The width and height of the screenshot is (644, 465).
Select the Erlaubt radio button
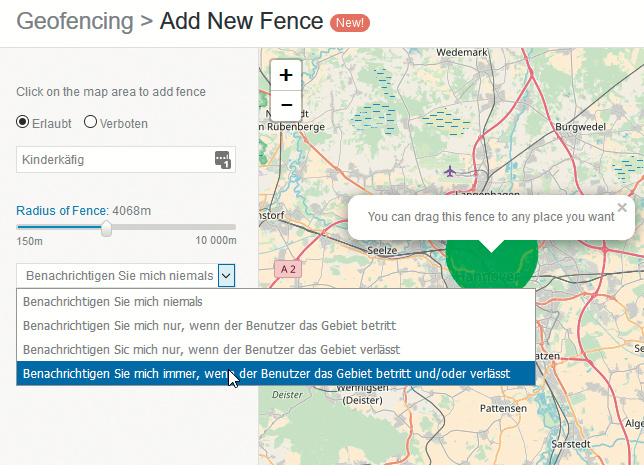click(x=23, y=122)
